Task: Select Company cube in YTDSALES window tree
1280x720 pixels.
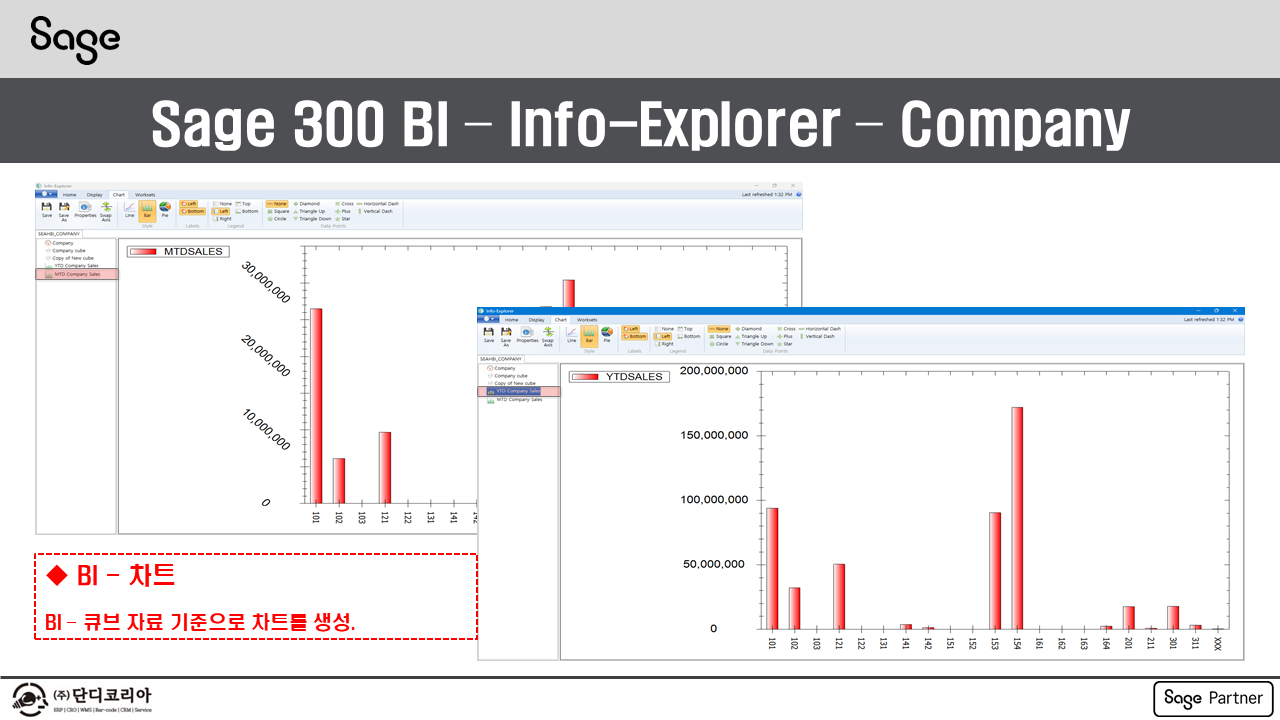Action: [506, 375]
